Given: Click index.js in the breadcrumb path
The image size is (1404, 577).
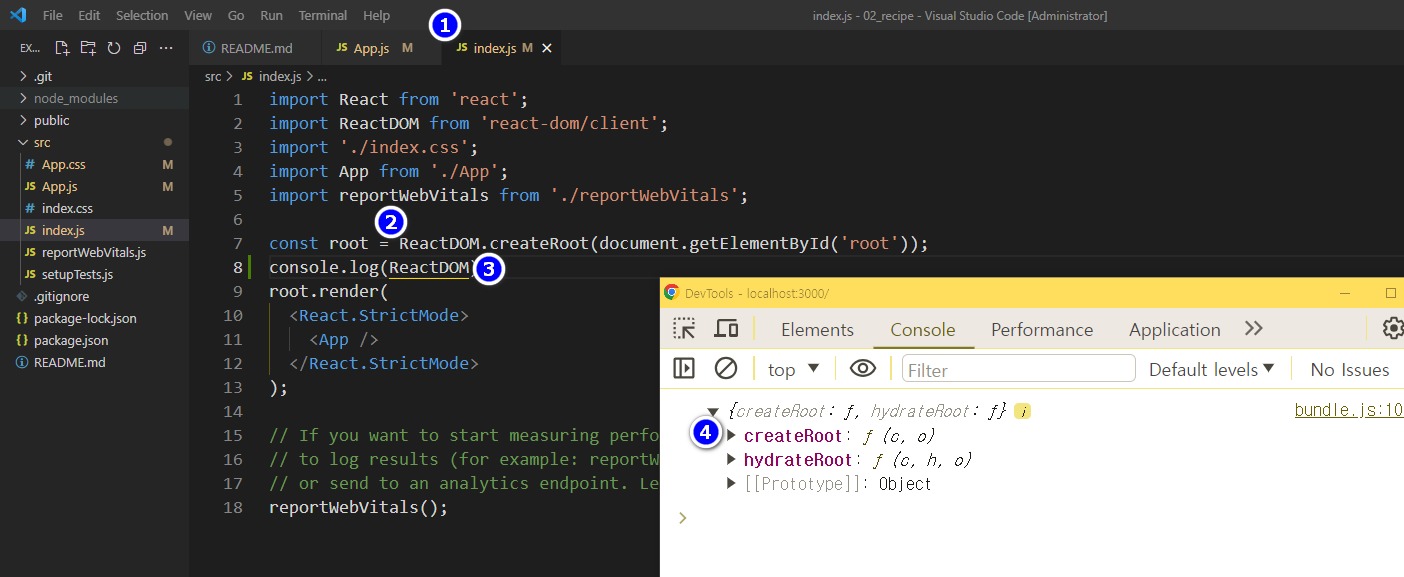Looking at the screenshot, I should (279, 76).
